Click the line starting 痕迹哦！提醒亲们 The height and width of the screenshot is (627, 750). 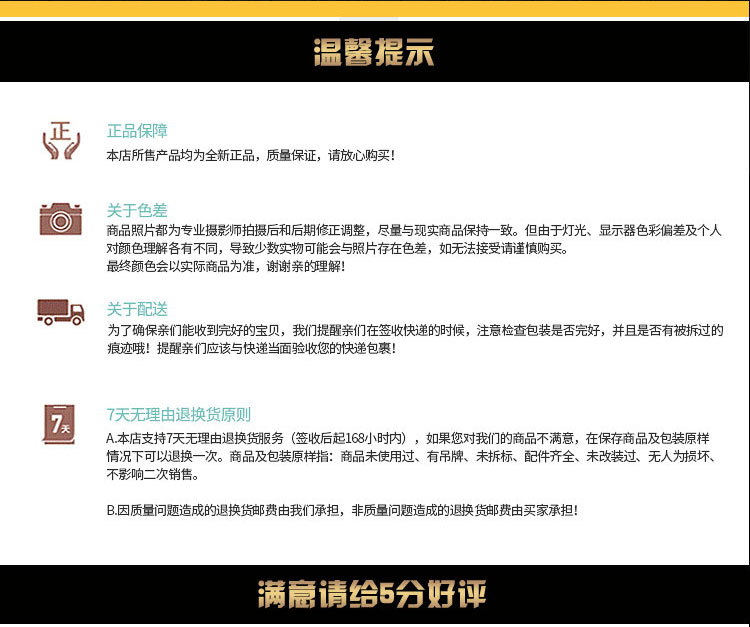point(252,349)
